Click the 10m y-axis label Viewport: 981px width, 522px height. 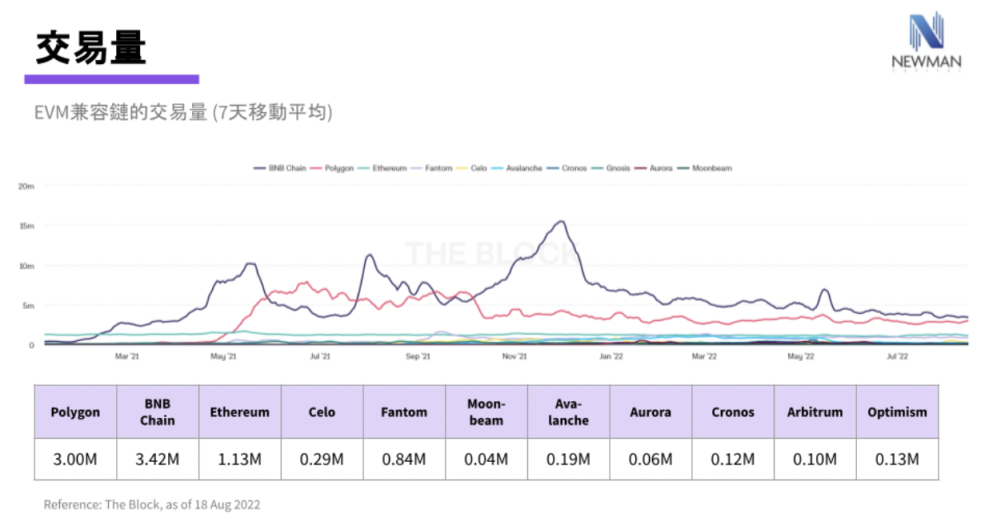[x=27, y=266]
